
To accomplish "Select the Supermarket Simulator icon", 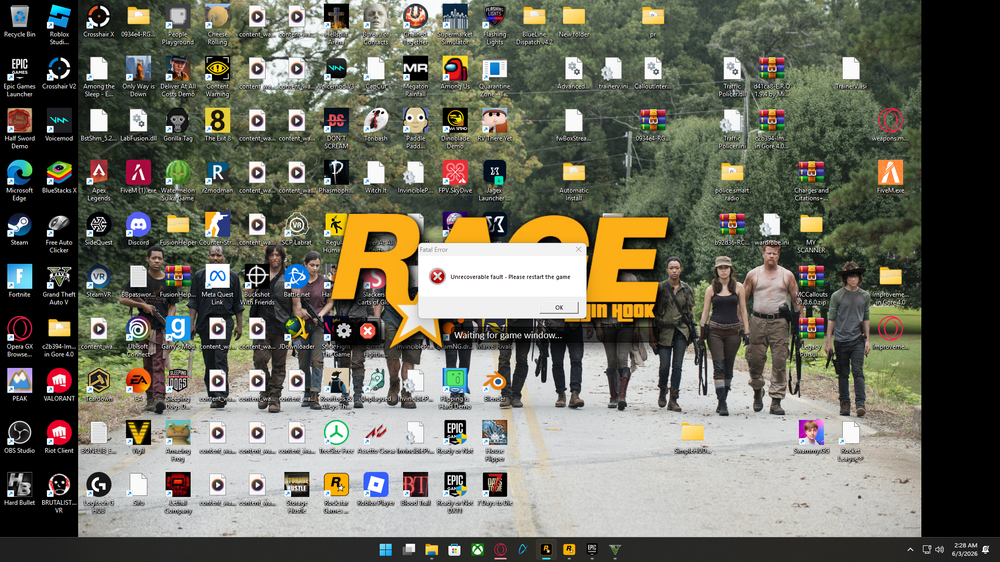I will point(455,26).
